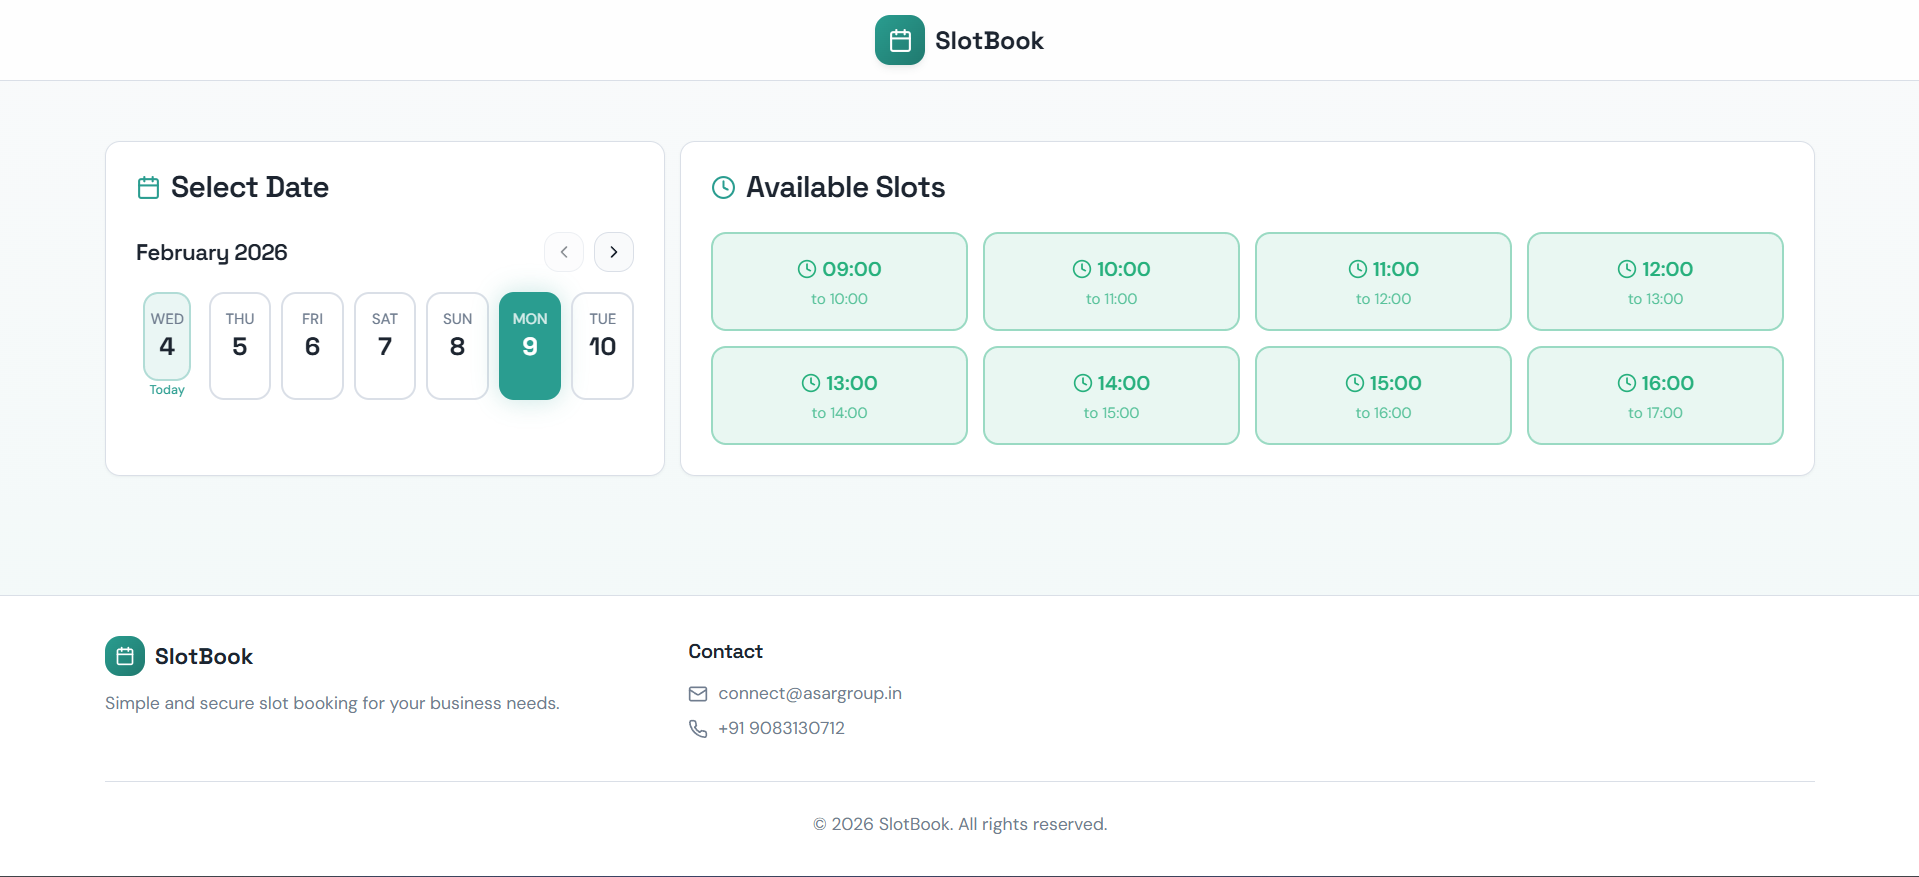The image size is (1919, 877).
Task: Book the 11:00 to 12:00 slot
Action: (1383, 281)
